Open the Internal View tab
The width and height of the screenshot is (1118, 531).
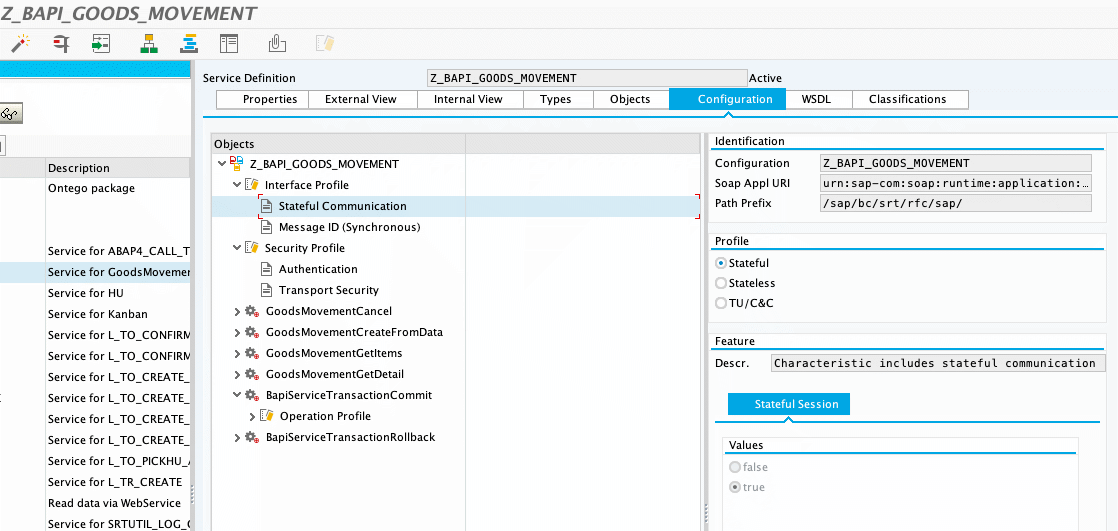[x=468, y=99]
